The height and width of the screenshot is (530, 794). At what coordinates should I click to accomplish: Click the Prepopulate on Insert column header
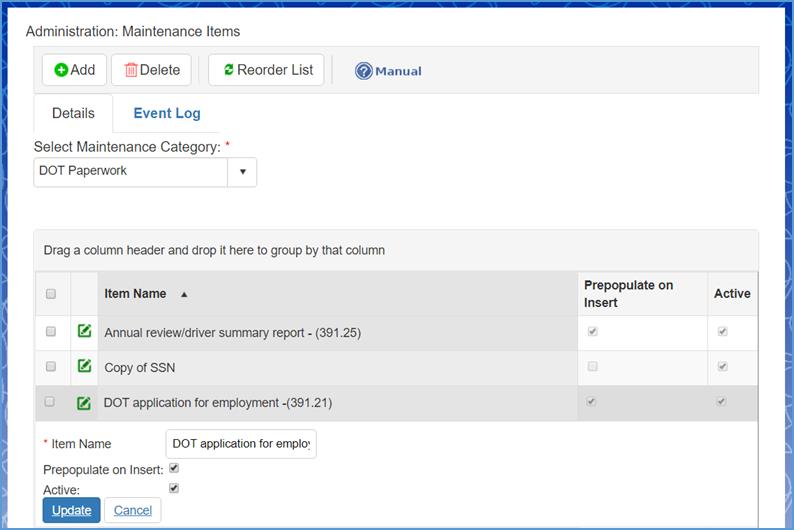coord(628,293)
